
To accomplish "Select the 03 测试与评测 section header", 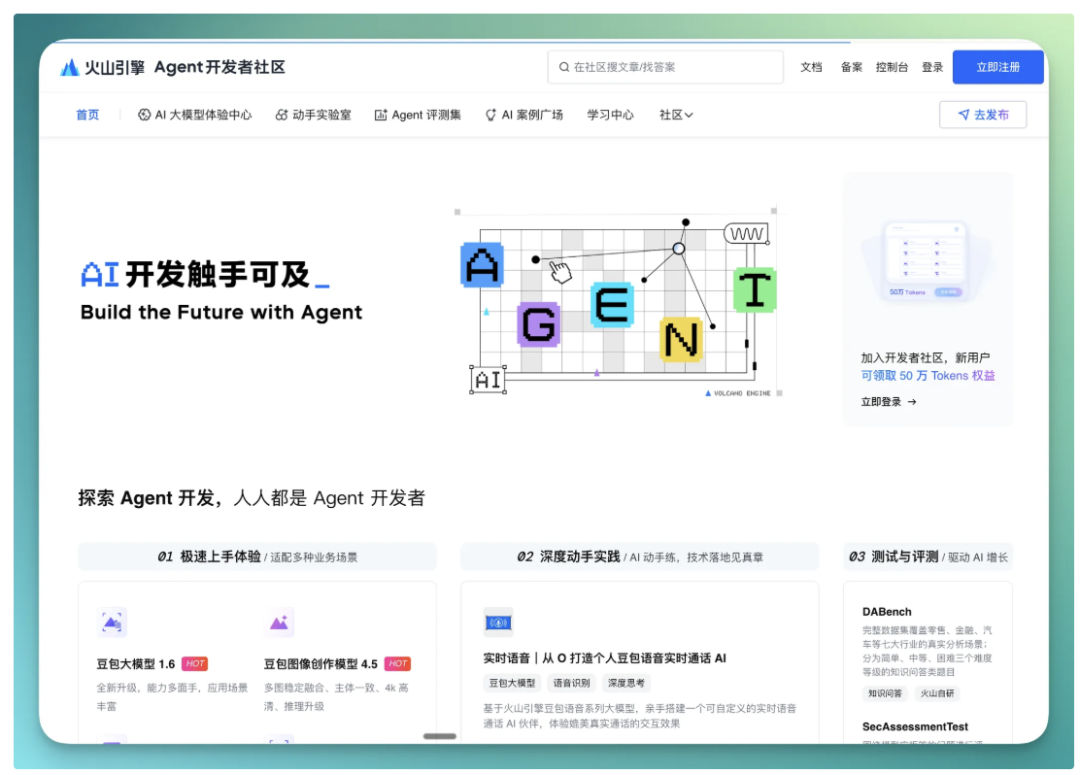I will (x=928, y=557).
